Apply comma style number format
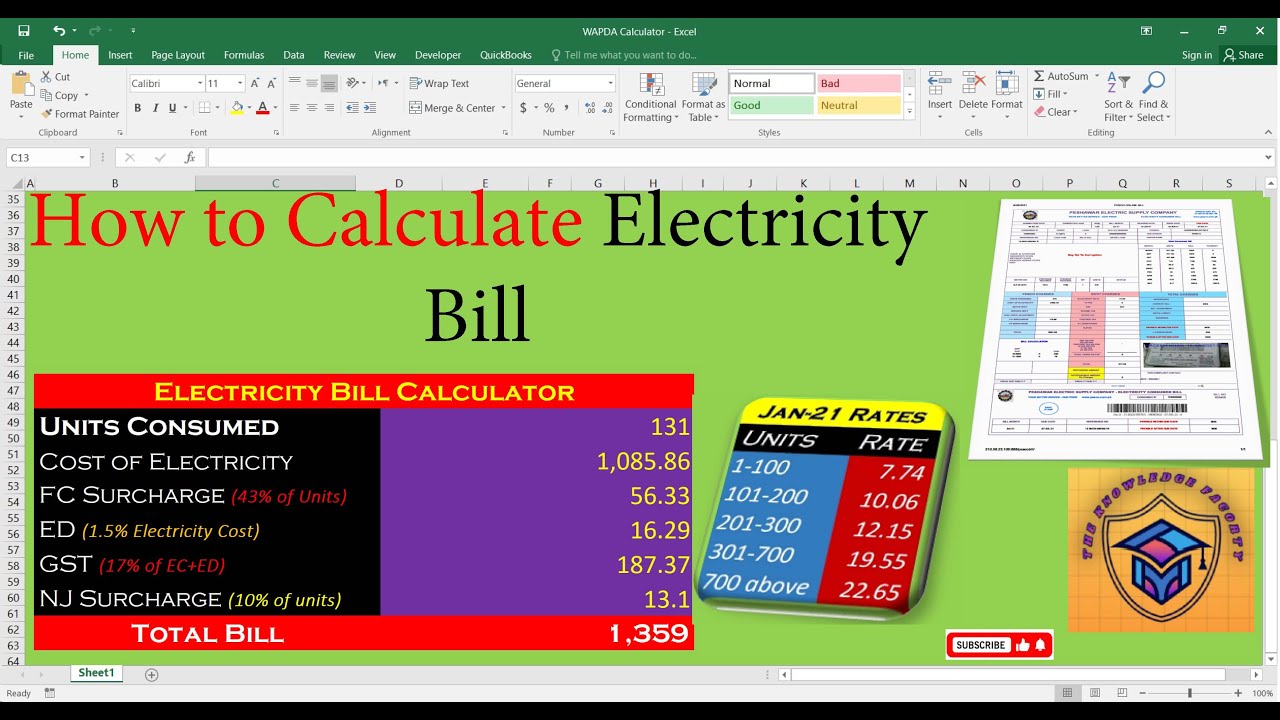1280x720 pixels. [x=565, y=108]
